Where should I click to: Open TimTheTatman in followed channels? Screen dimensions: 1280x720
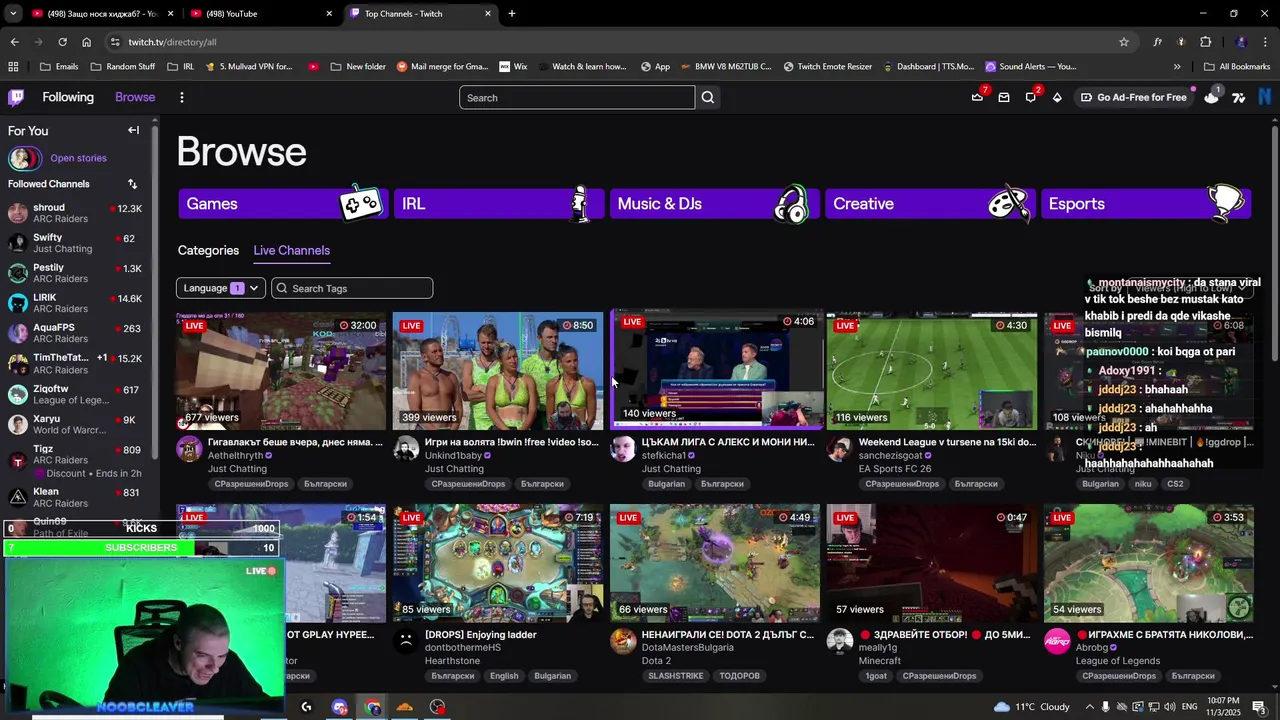76,363
